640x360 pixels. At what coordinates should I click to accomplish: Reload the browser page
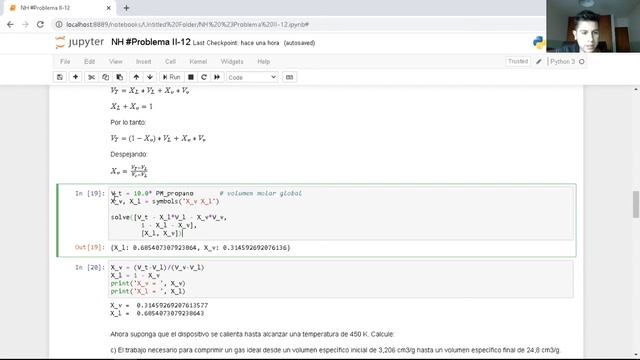tap(40, 24)
